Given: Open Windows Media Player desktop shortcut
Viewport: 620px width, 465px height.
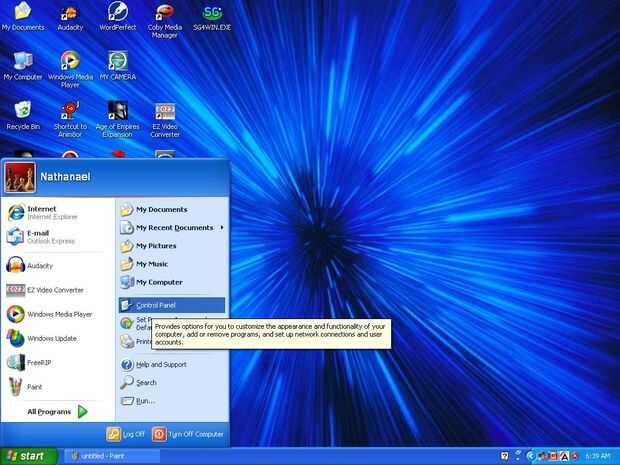Looking at the screenshot, I should click(70, 70).
